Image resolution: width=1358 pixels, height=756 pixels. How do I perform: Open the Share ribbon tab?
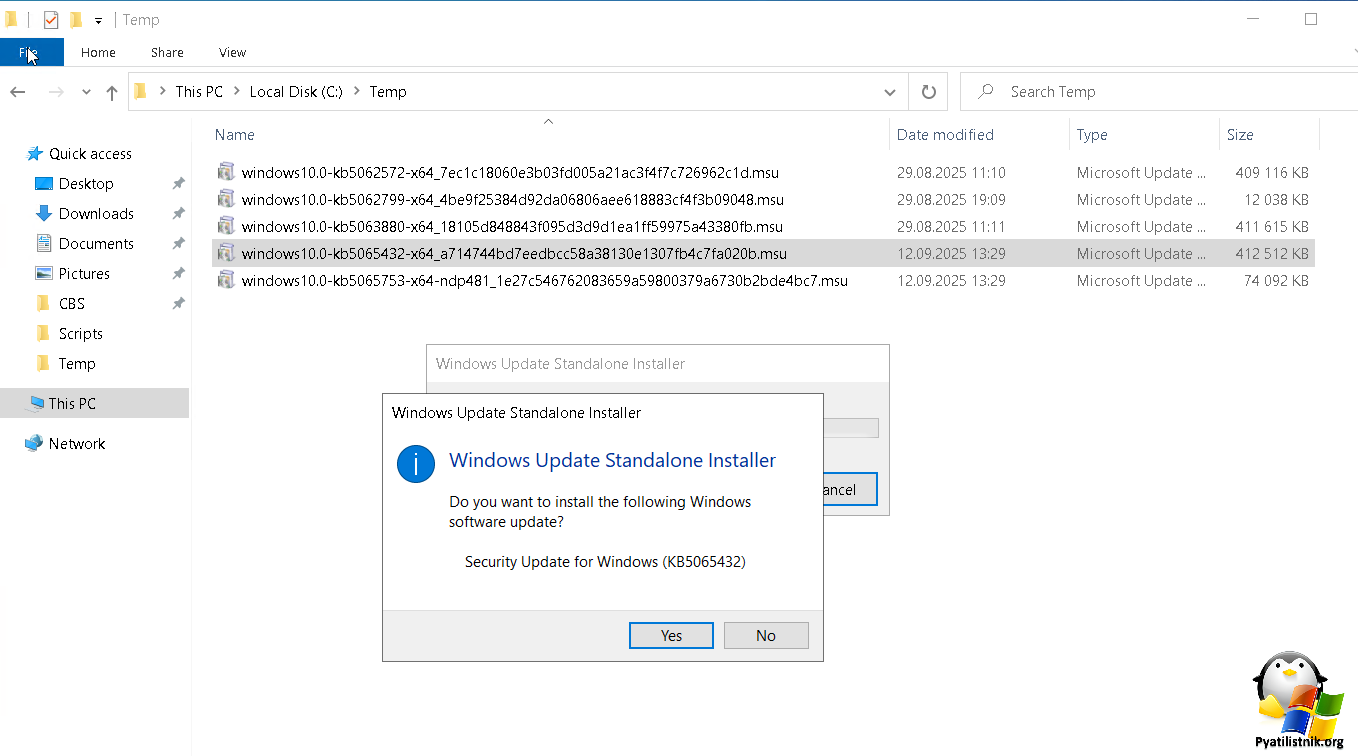click(x=167, y=52)
